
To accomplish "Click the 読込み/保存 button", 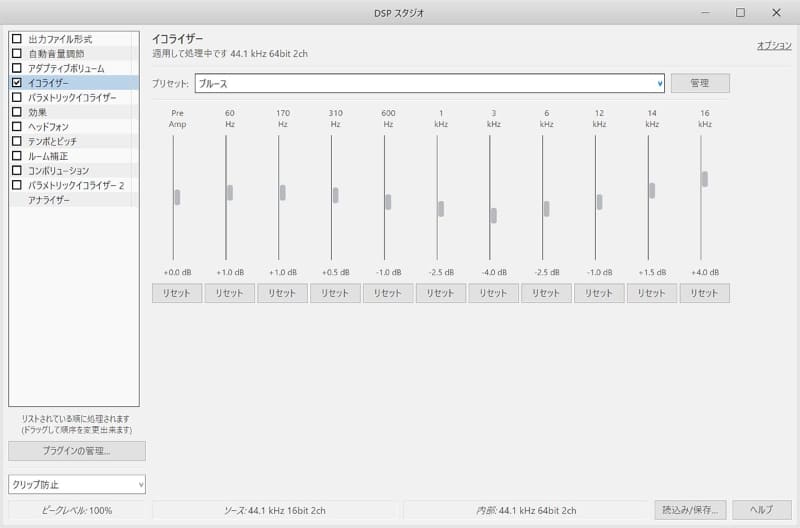I will tap(690, 510).
